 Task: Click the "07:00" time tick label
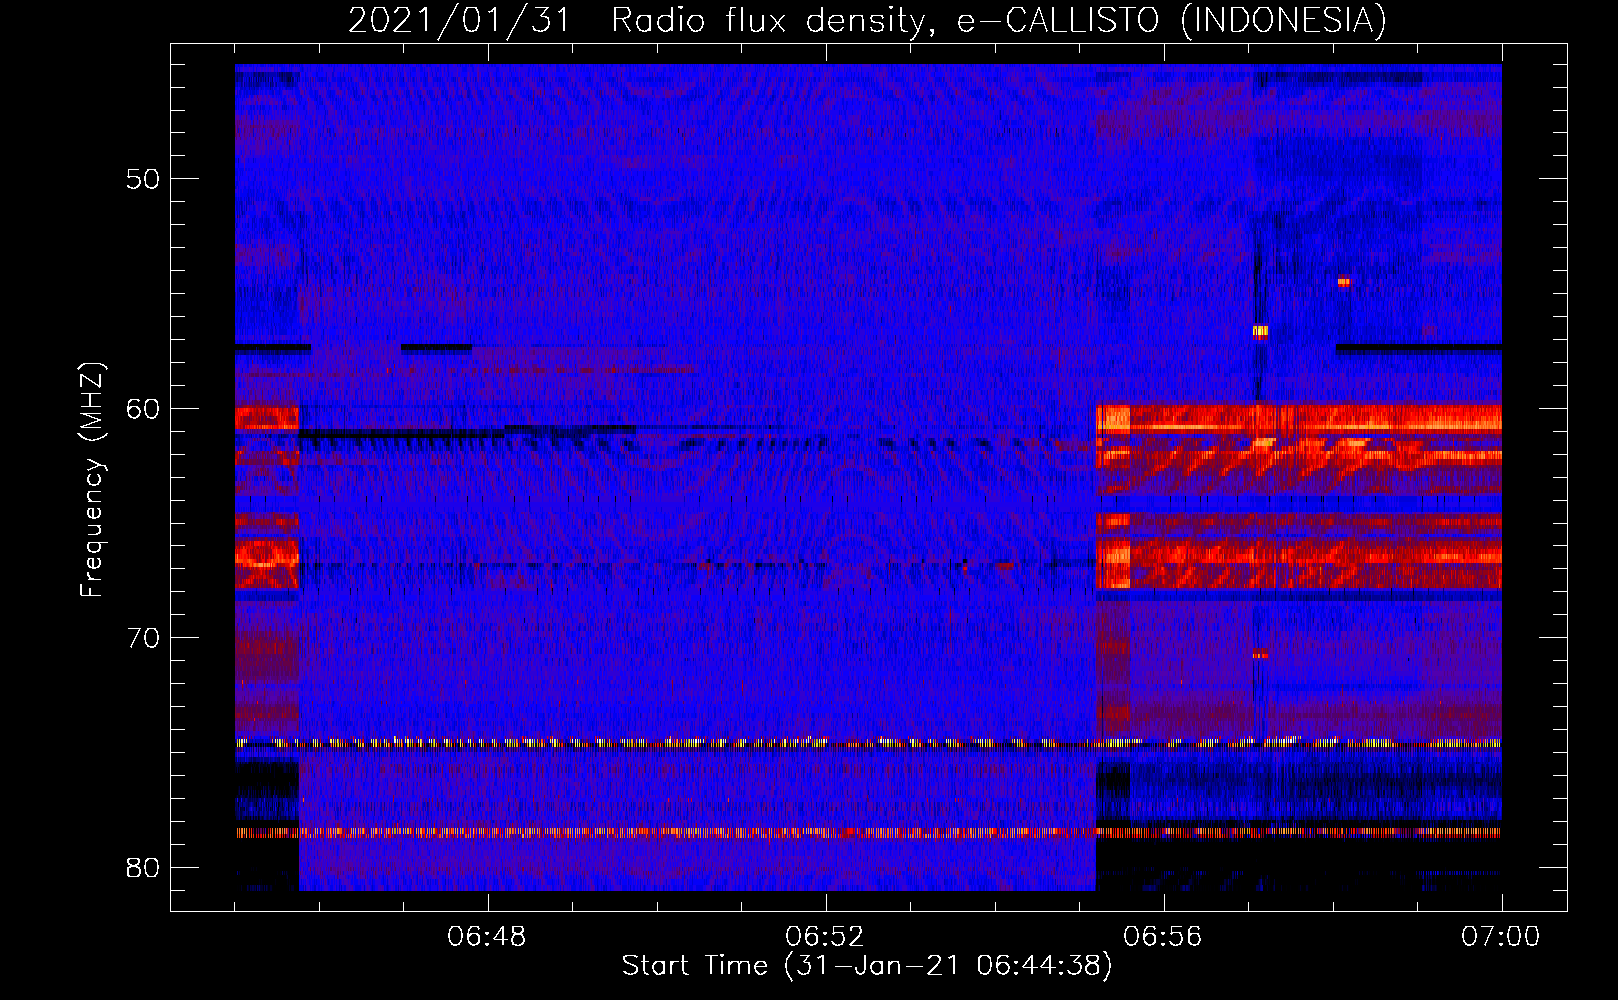point(1501,937)
